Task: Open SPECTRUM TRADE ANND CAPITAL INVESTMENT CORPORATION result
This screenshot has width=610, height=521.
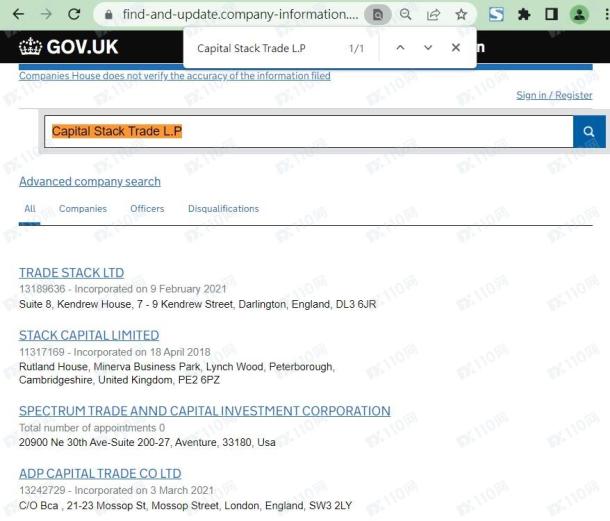Action: coord(205,411)
